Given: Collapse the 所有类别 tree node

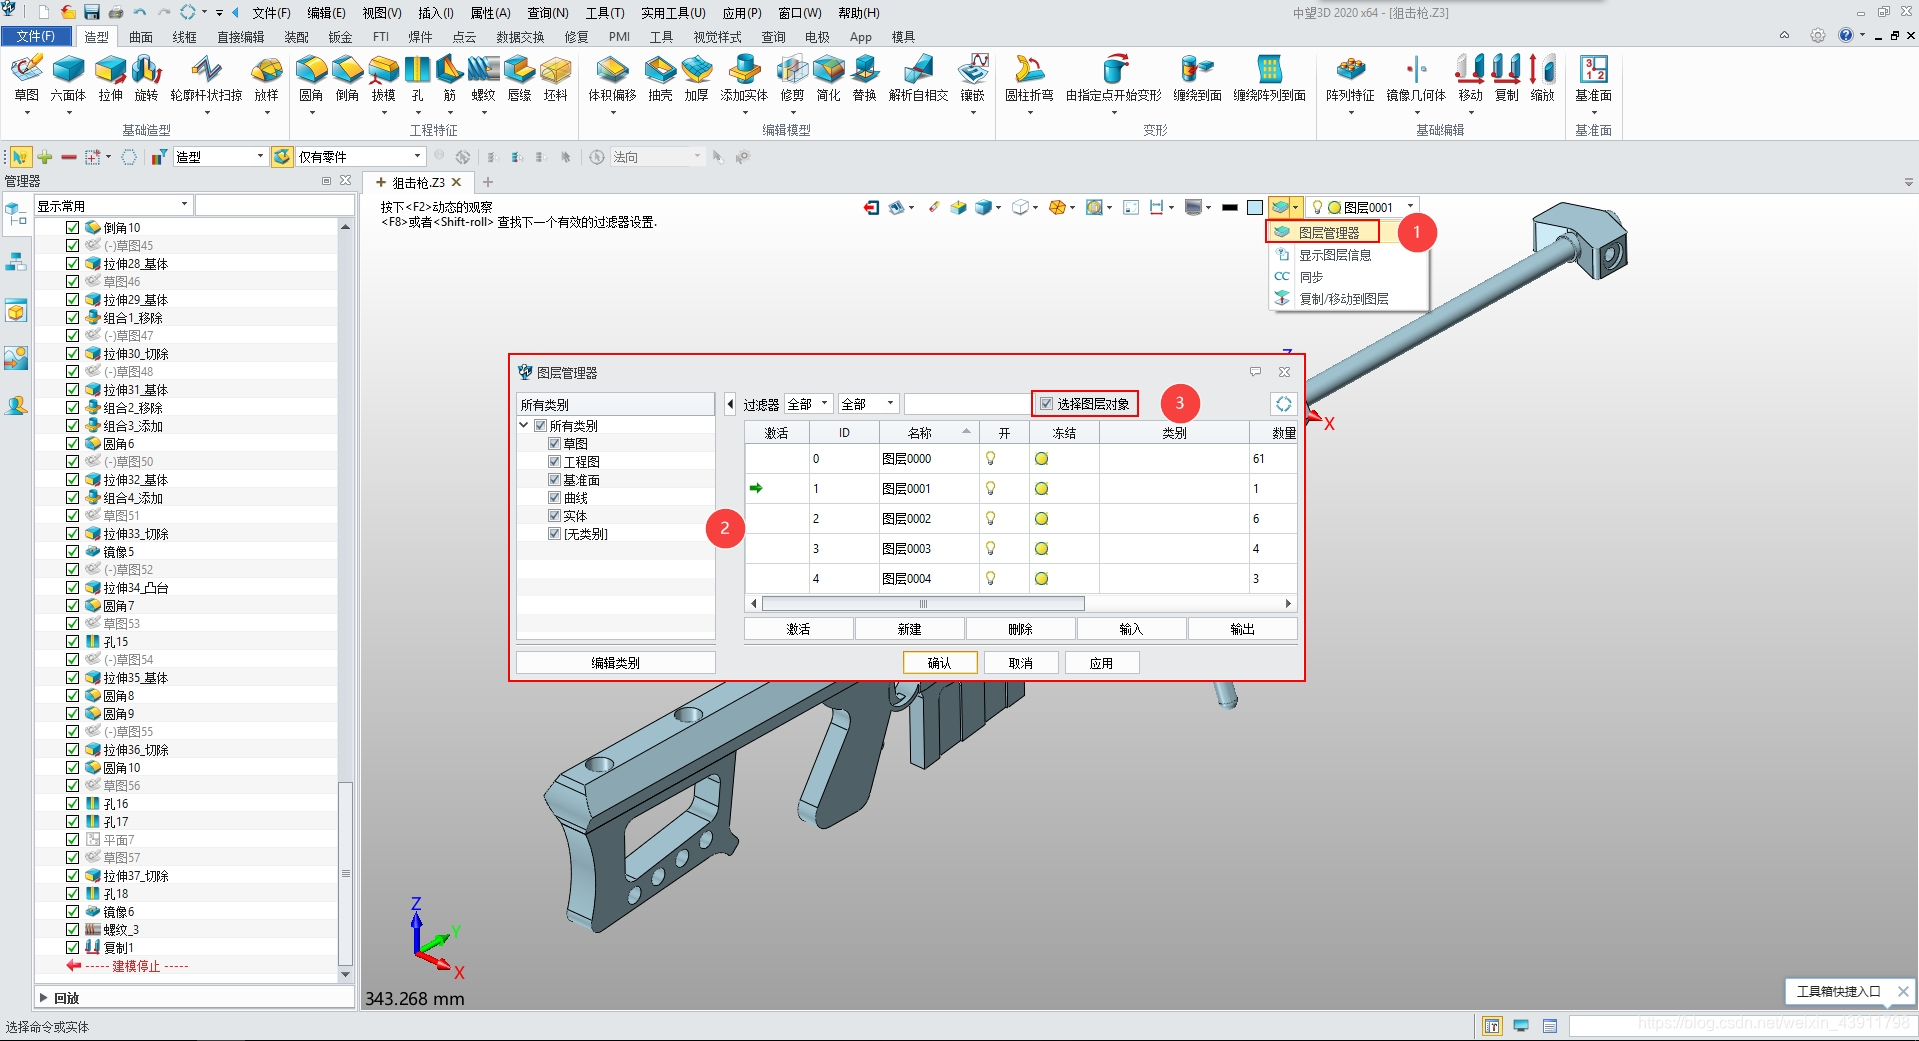Looking at the screenshot, I should 524,426.
